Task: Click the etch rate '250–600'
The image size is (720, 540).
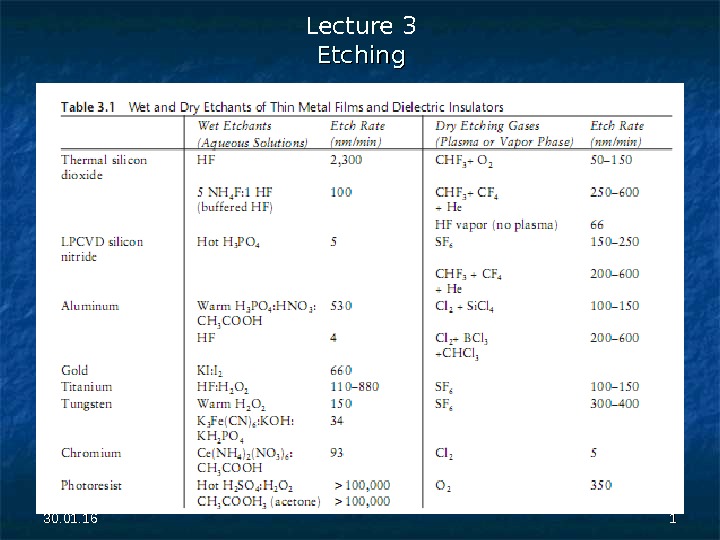Action: [x=614, y=192]
